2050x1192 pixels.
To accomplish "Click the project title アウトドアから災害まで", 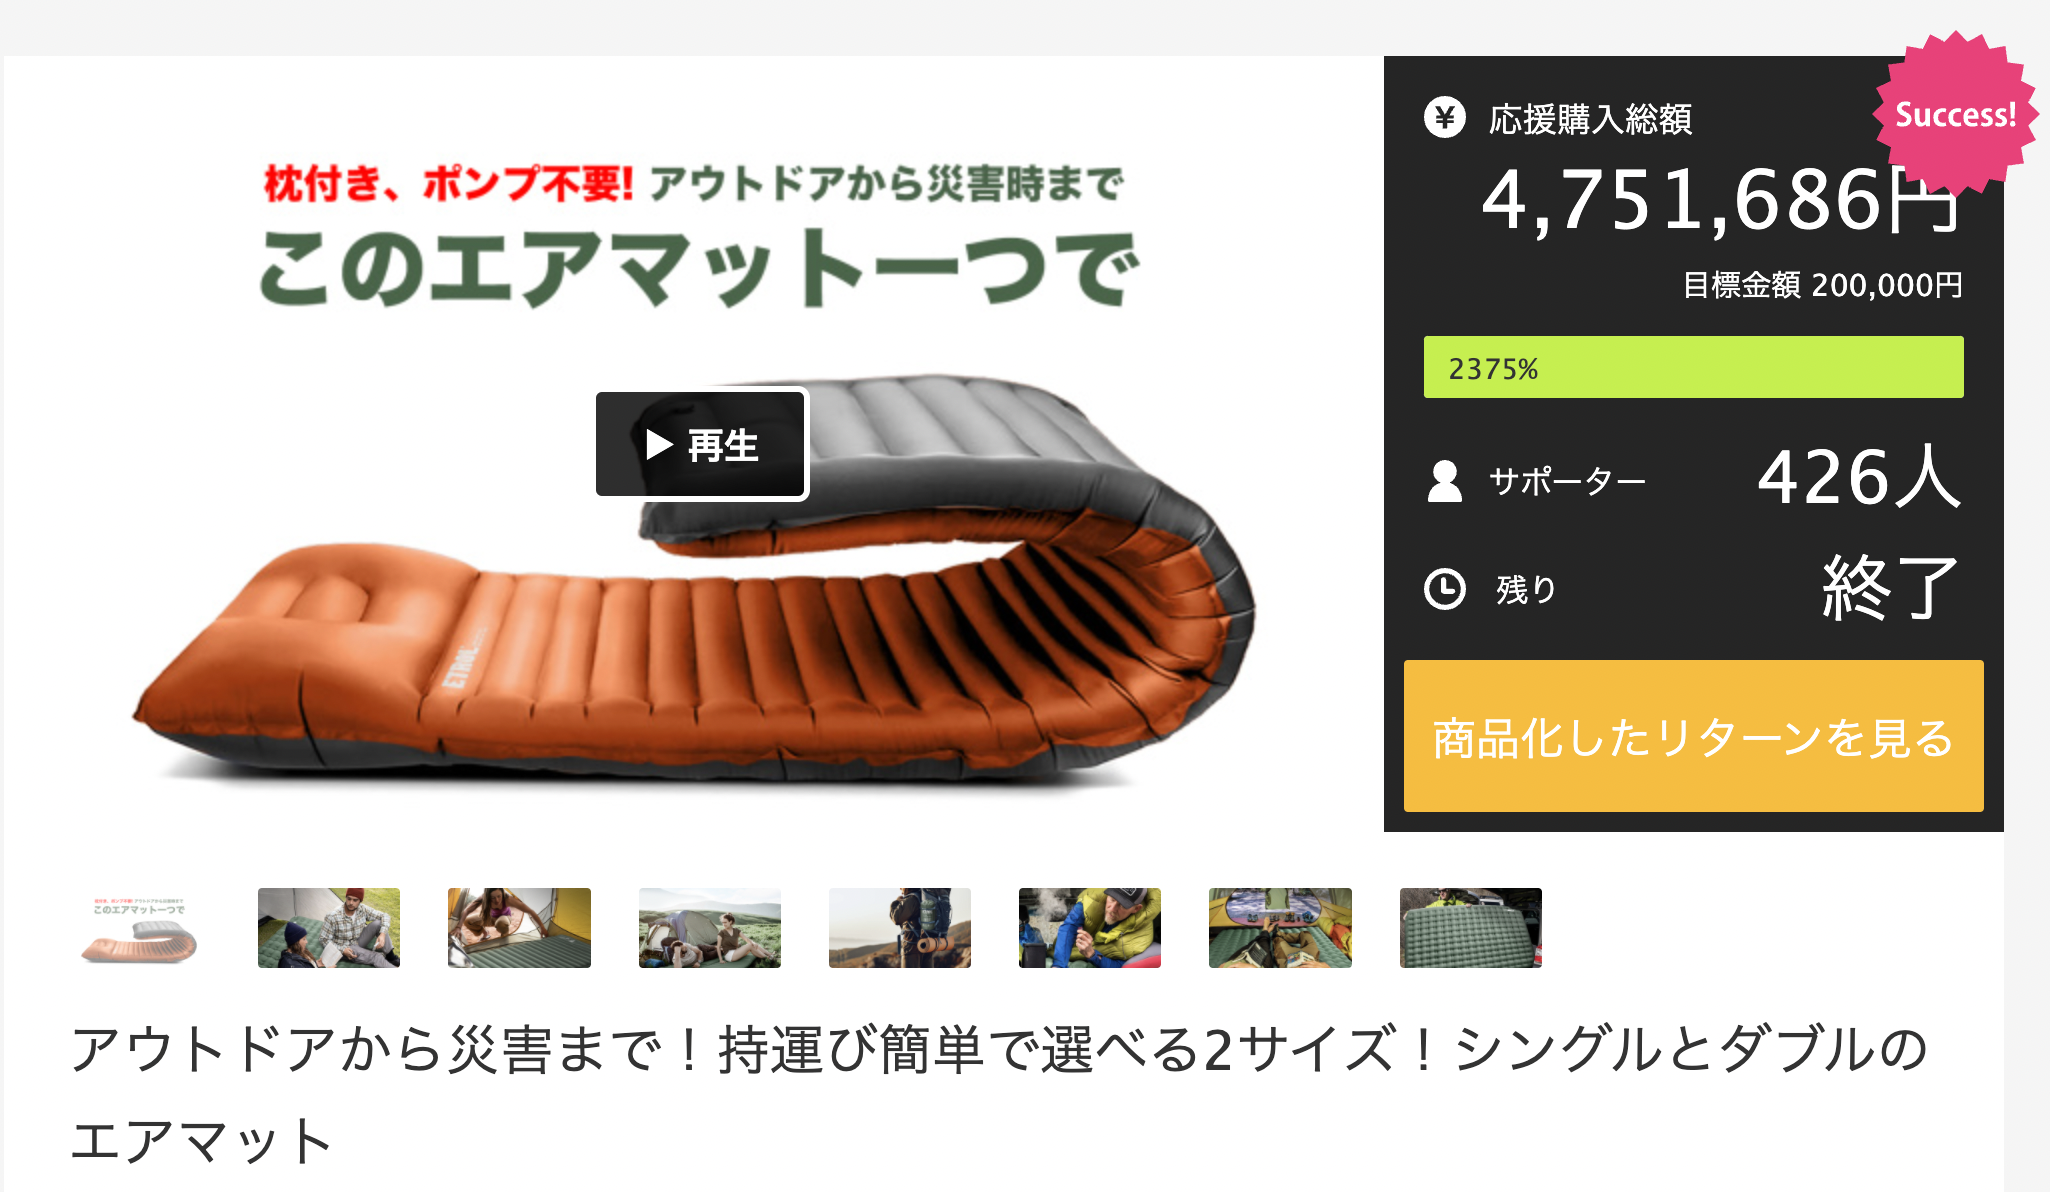I will point(1000,1095).
